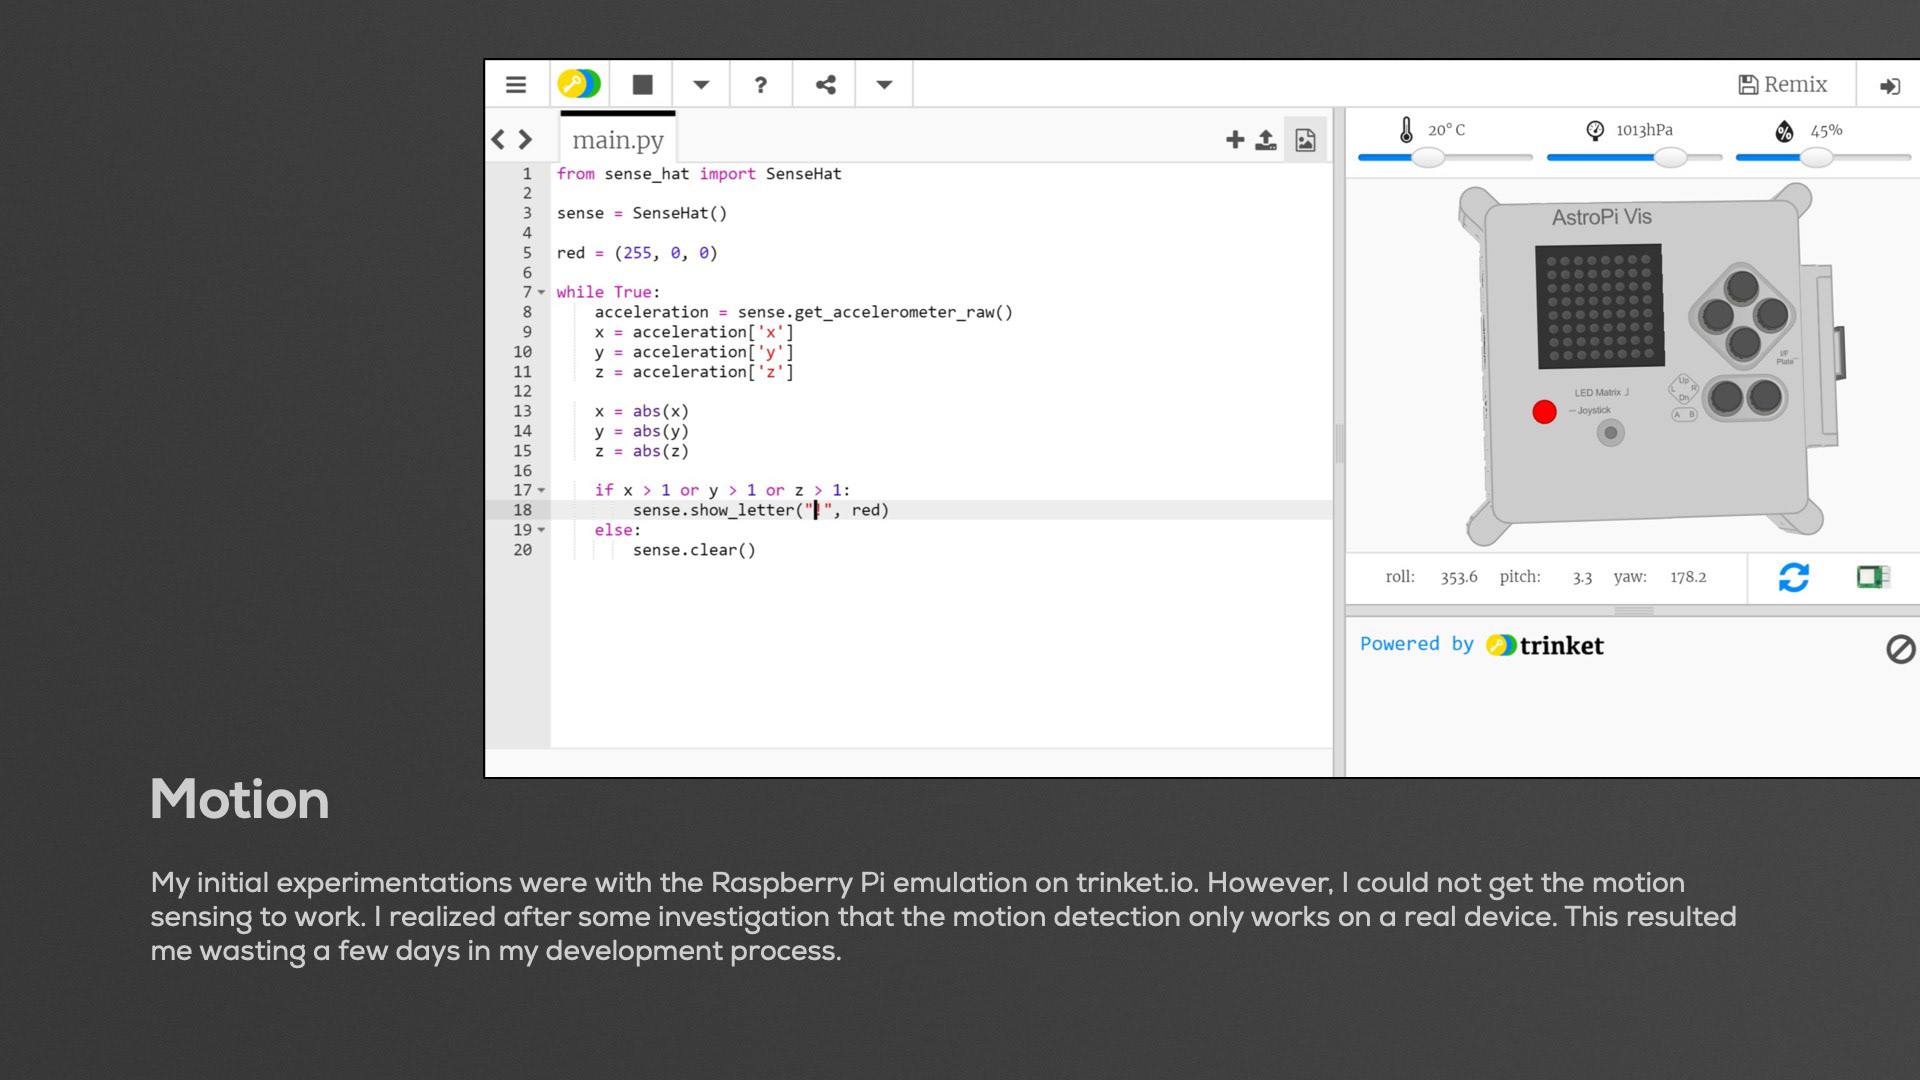Click the Remix button
The image size is (1920, 1080).
(1783, 85)
